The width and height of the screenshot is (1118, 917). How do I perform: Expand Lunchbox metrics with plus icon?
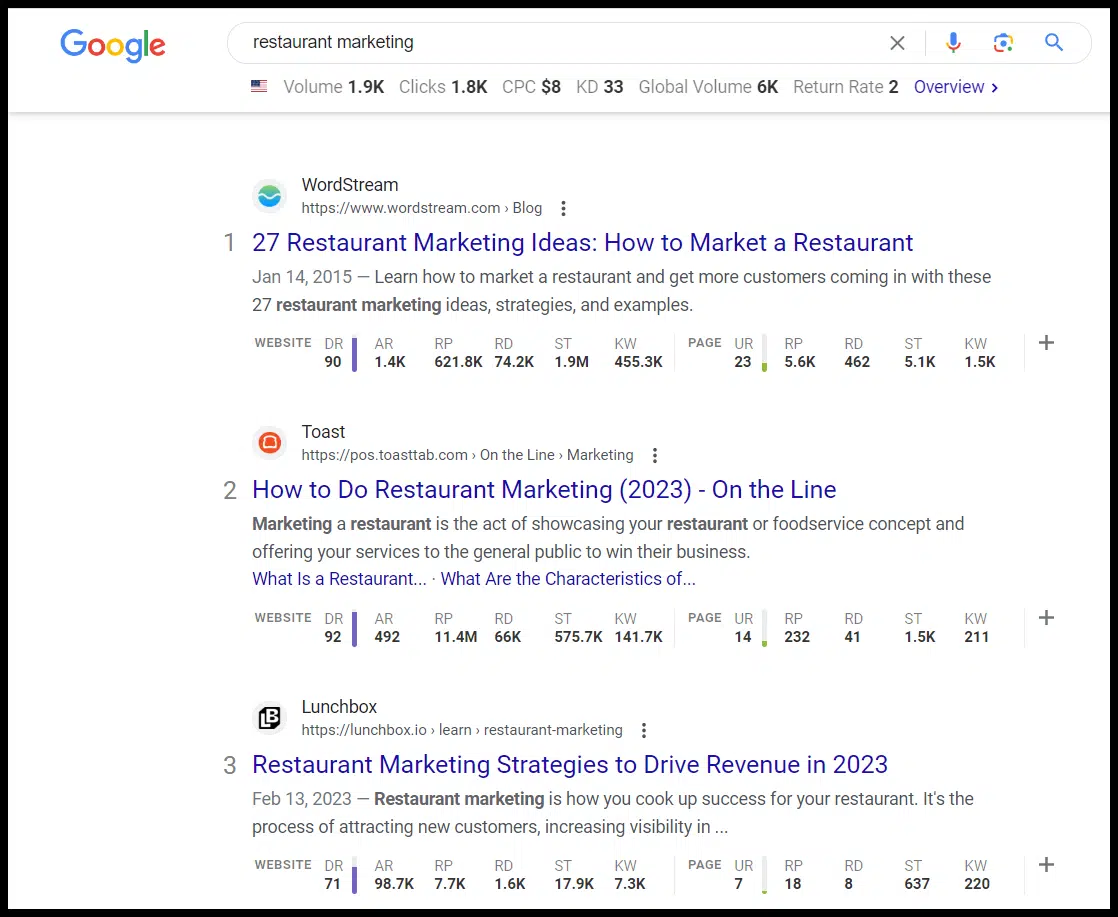click(1046, 865)
